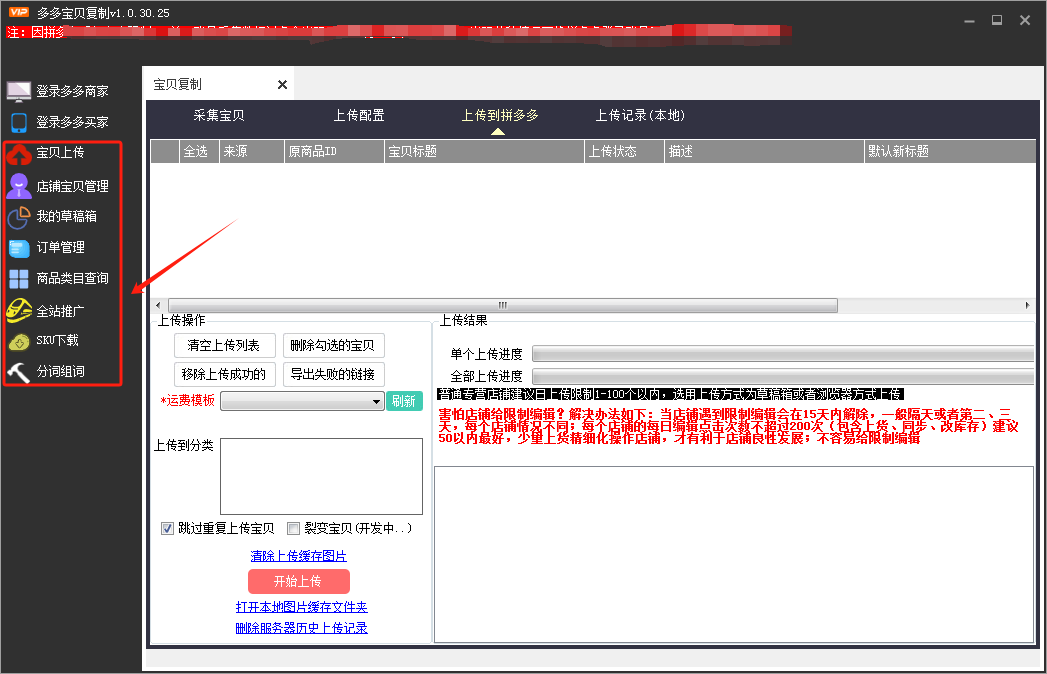Viewport: 1047px width, 674px height.
Task: Open the 上传记录(本地) tab
Action: (x=640, y=116)
